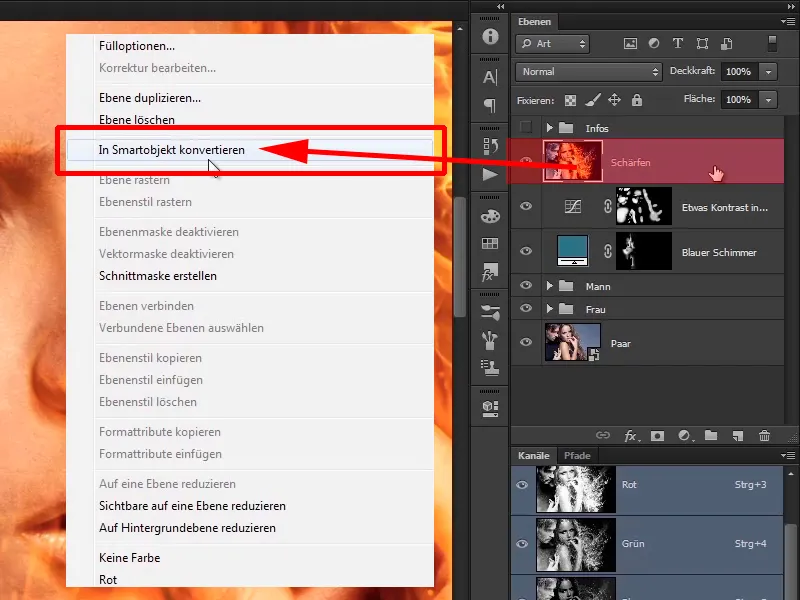Viewport: 800px width, 600px height.
Task: Show the Infos group visibility box
Action: click(x=526, y=128)
